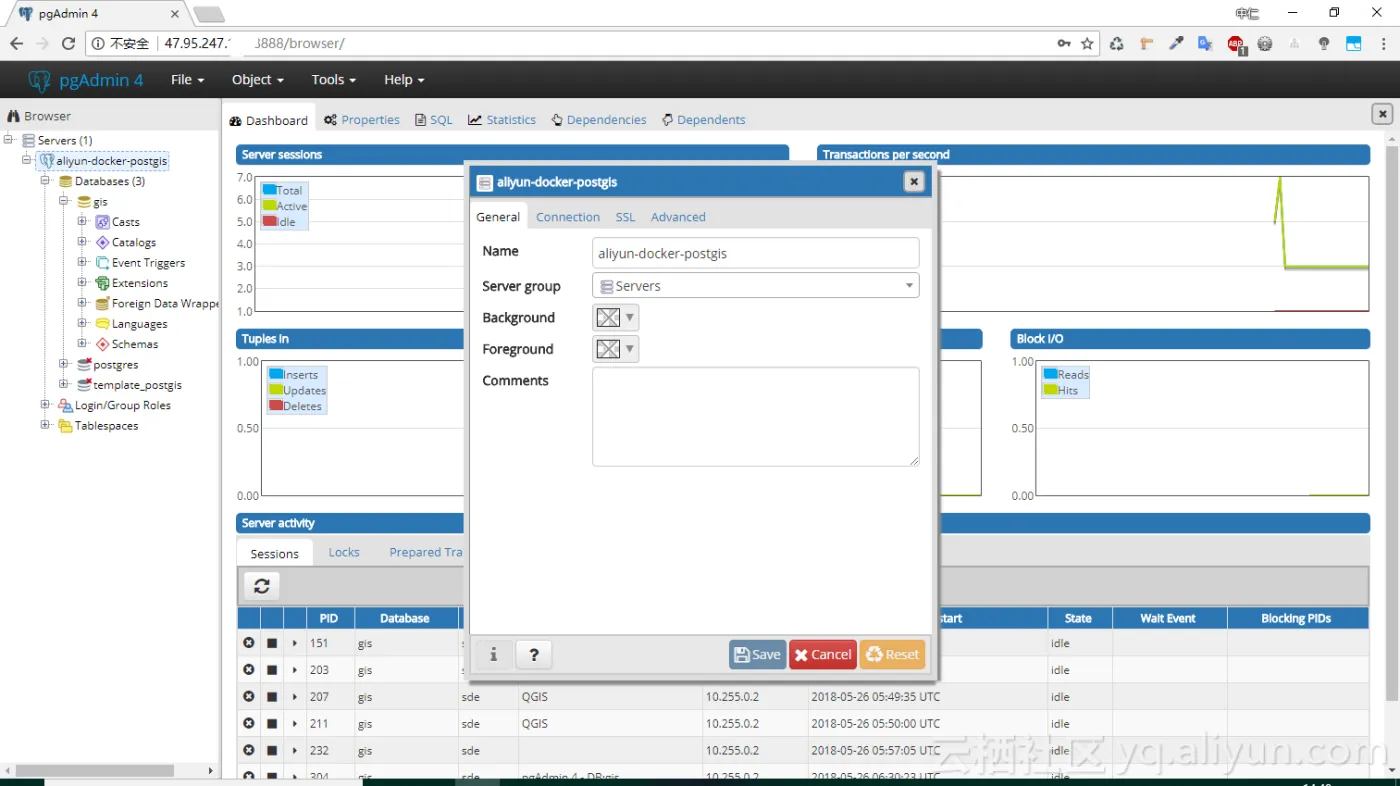Switch to the Locks tab
Screen dimensions: 1400x786
pos(344,552)
